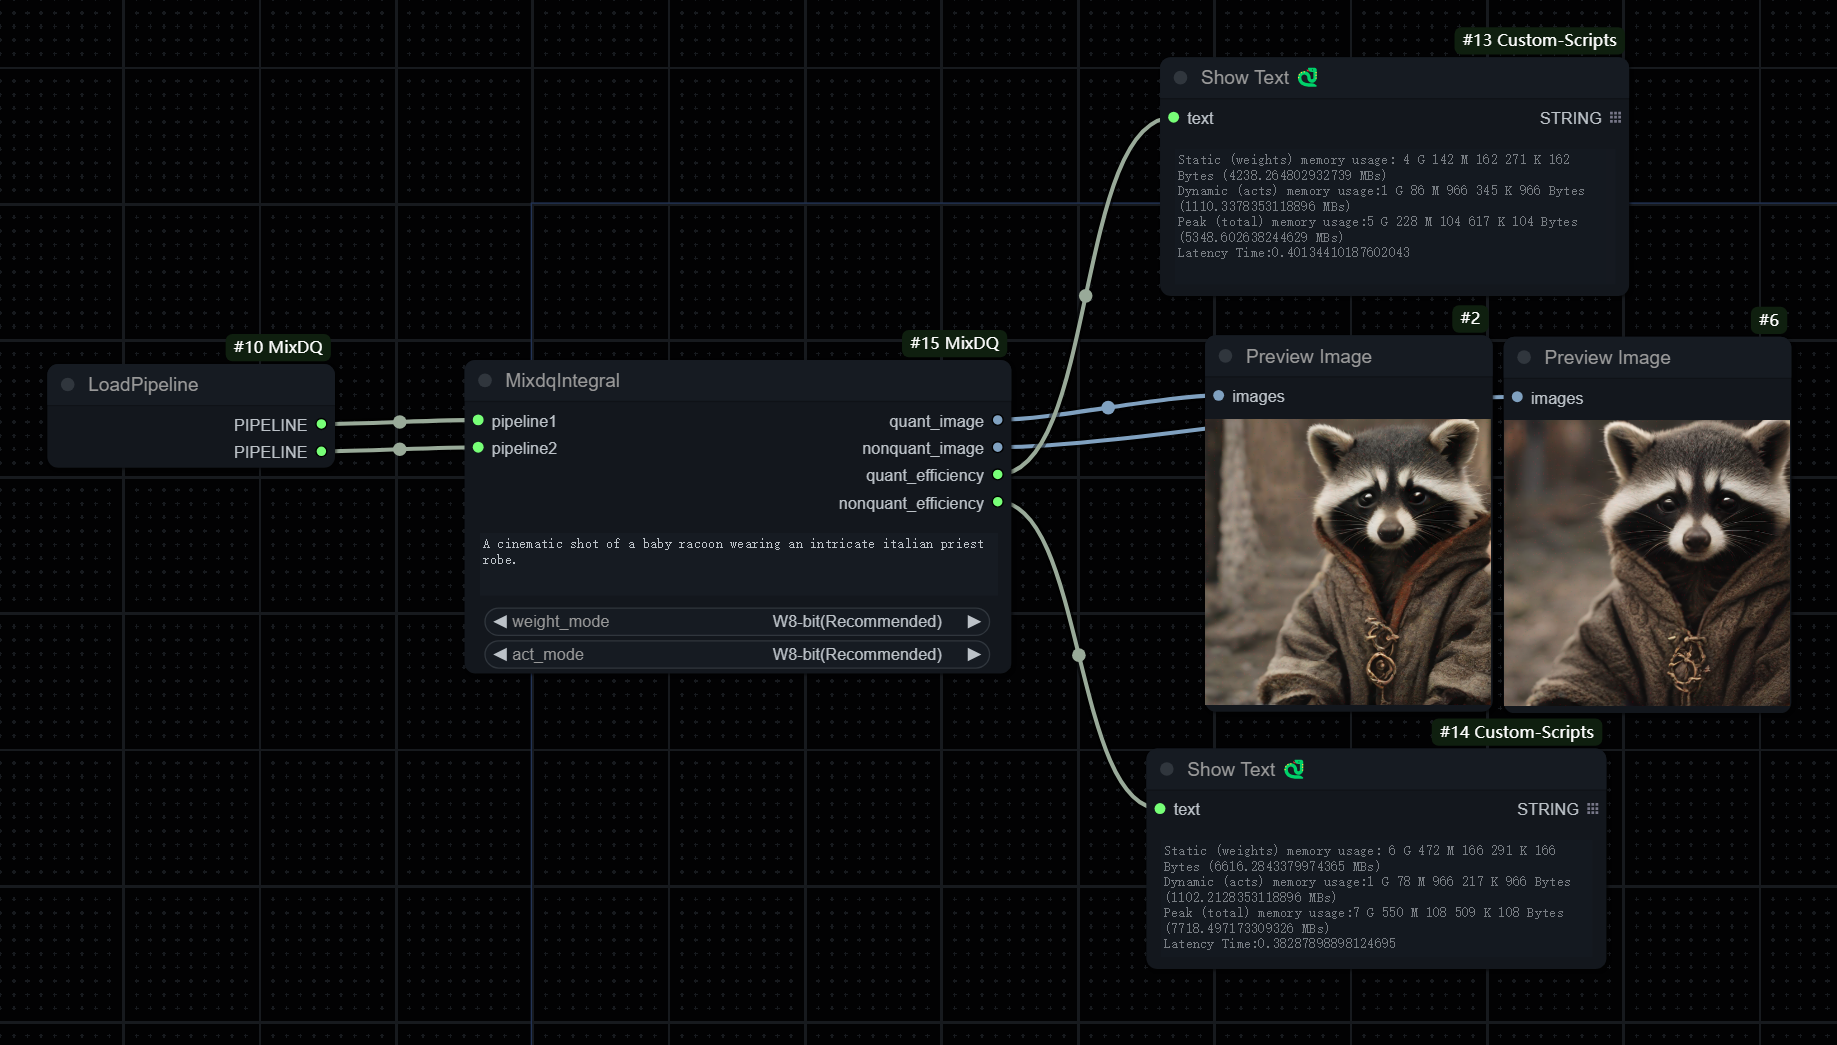The image size is (1837, 1045).
Task: Click the #15 MixDQ badge
Action: [x=954, y=343]
